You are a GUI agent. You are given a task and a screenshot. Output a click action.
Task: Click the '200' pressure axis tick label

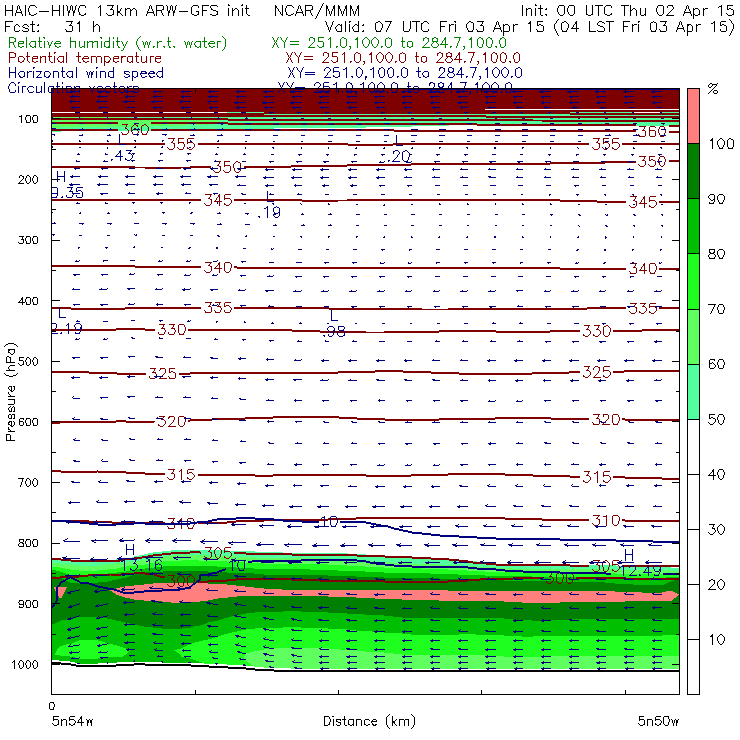click(28, 180)
